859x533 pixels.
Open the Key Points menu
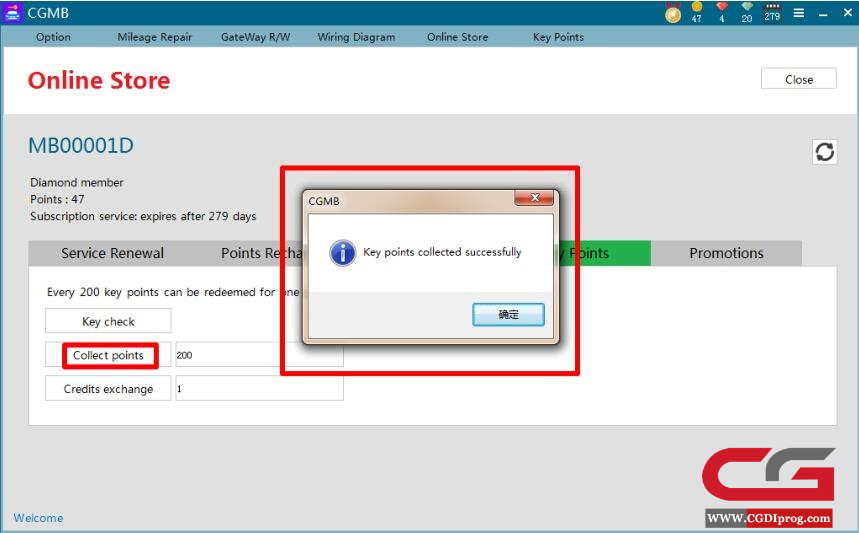click(x=558, y=37)
